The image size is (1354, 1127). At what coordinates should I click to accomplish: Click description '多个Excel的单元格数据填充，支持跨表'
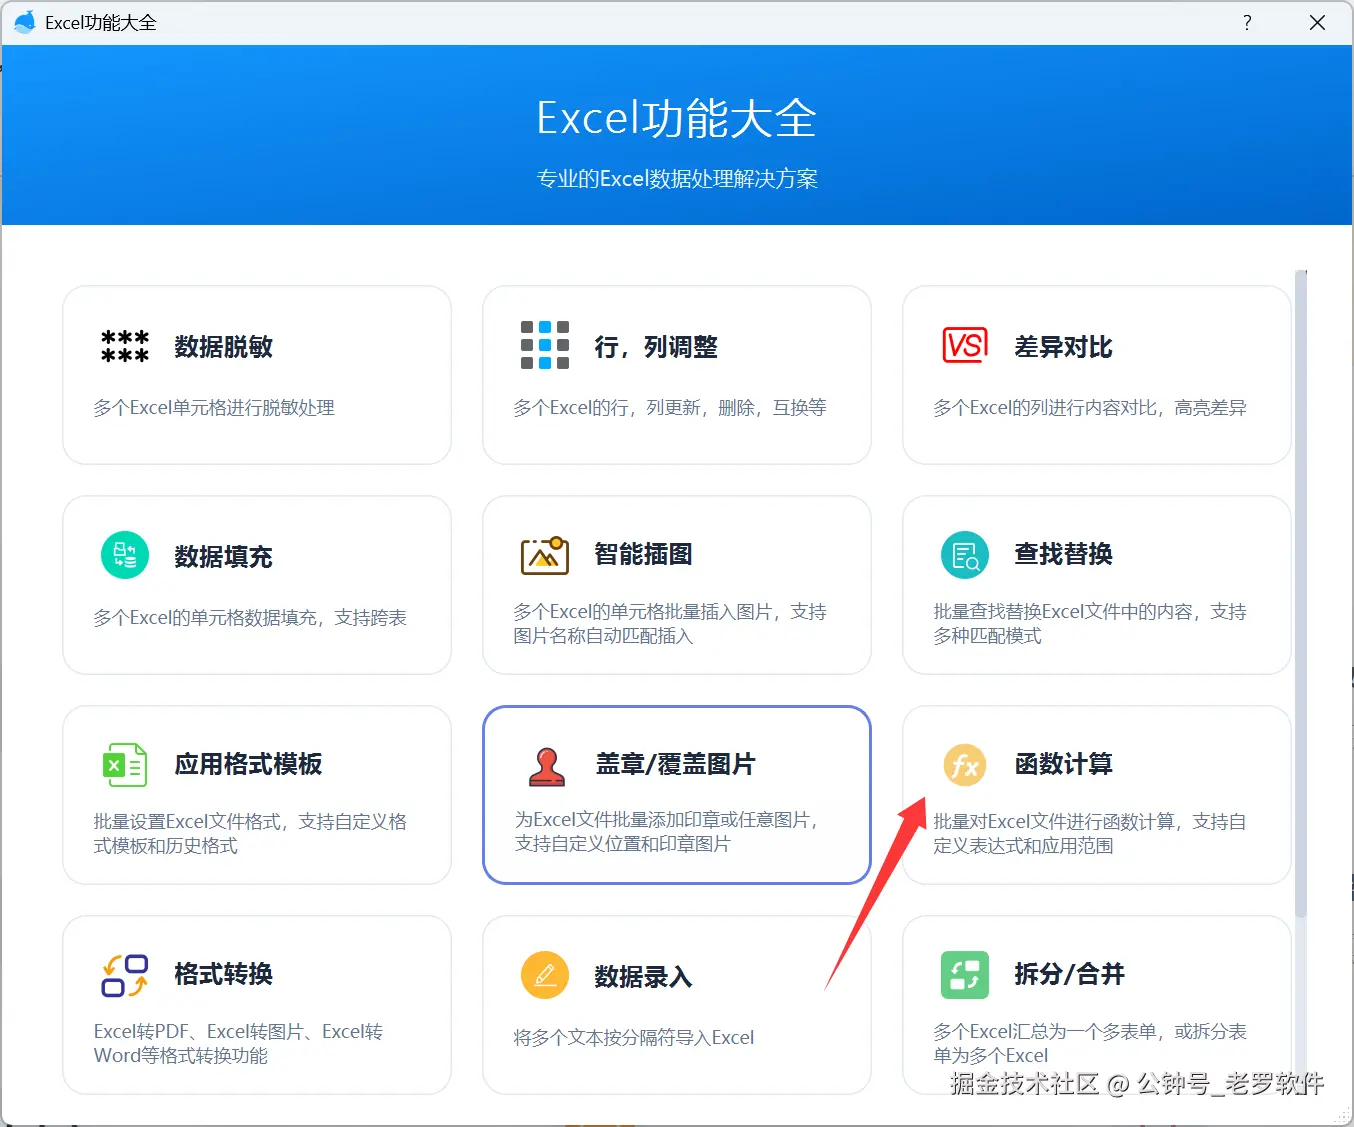[x=250, y=618]
